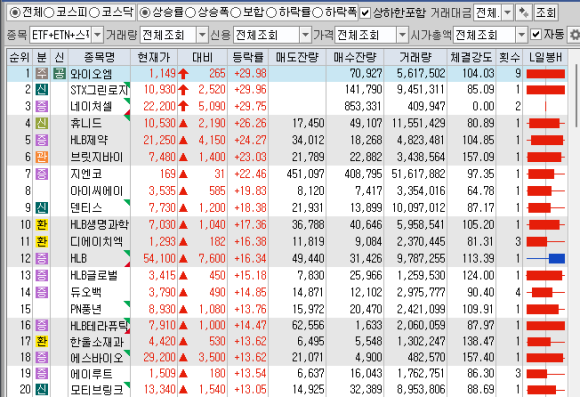Toggle the 상하한포함 checkbox

(365, 13)
